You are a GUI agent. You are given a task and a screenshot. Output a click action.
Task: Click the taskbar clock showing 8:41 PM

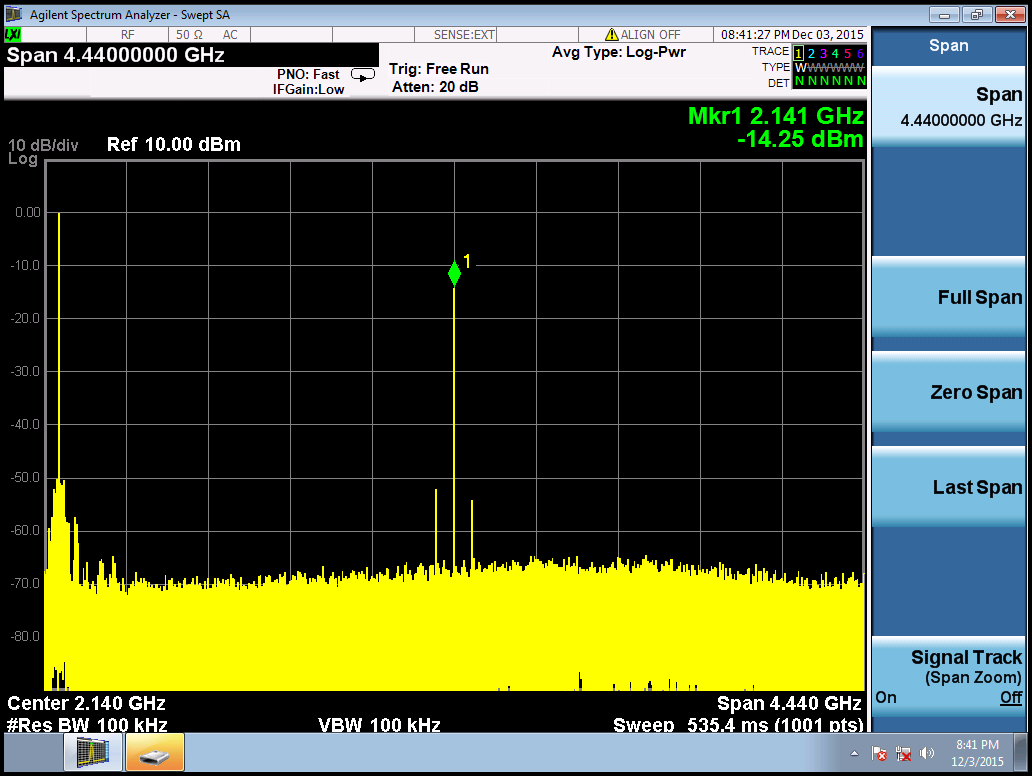click(x=977, y=752)
